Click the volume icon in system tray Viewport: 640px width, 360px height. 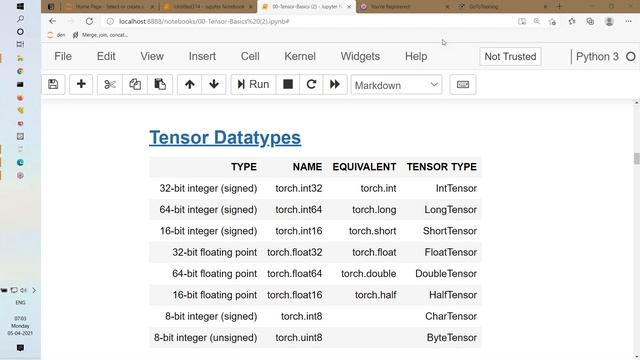coord(23,290)
